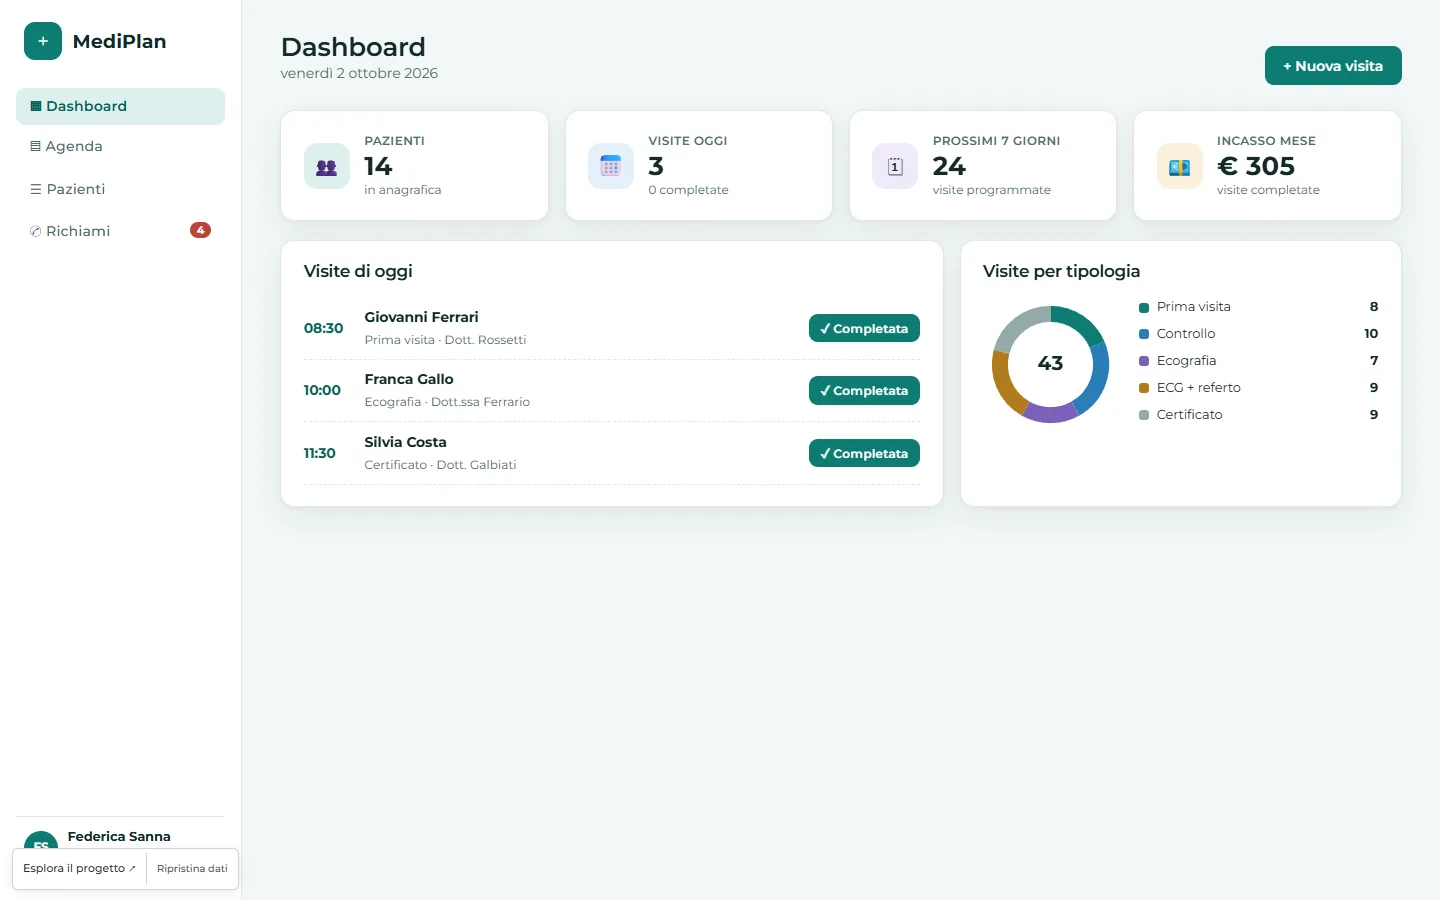
Task: Click the red 4 badge next to Richiami
Action: (200, 230)
